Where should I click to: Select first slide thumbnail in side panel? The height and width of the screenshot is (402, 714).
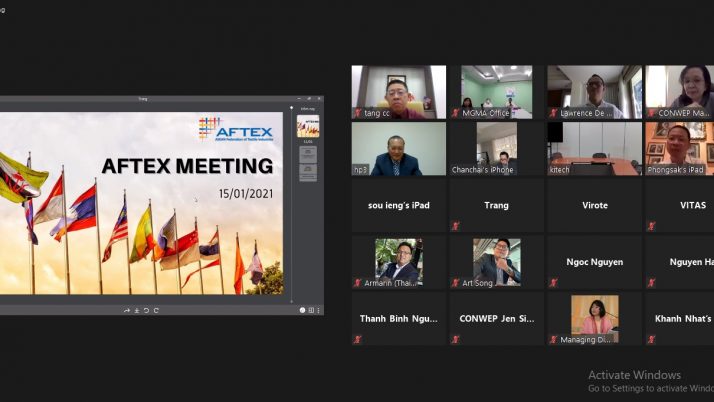point(308,126)
